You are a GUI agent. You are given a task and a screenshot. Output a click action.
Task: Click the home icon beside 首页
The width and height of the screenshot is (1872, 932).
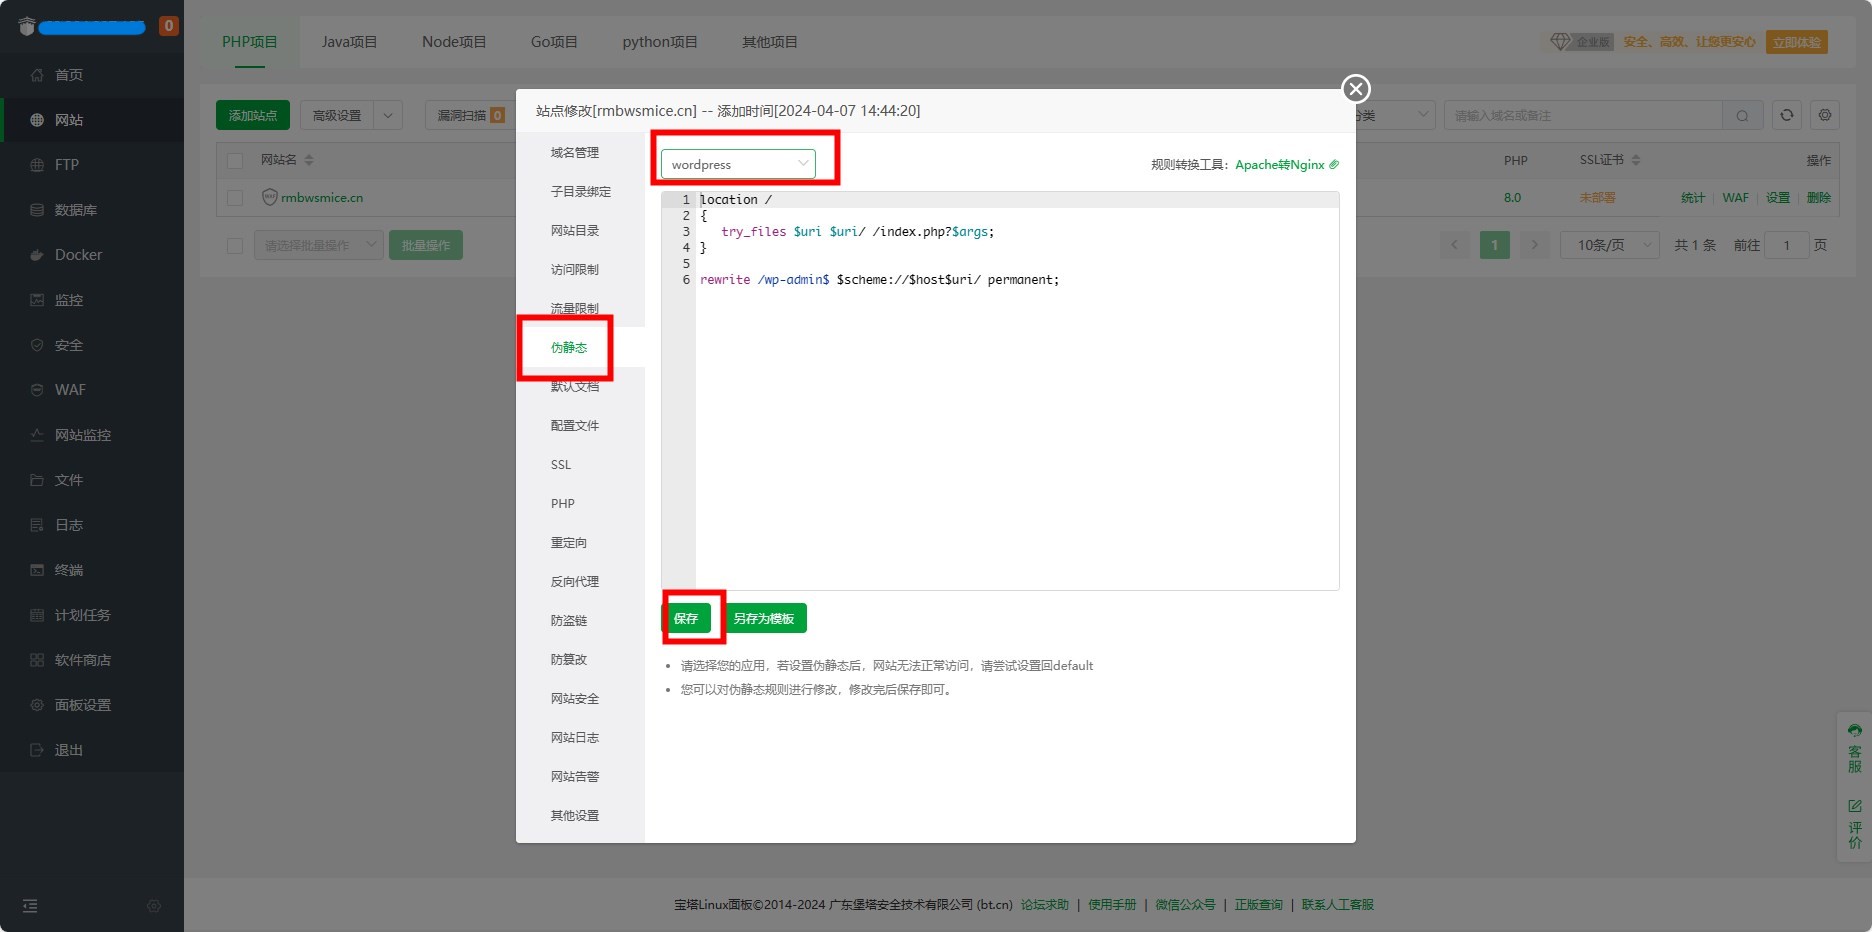(x=37, y=75)
